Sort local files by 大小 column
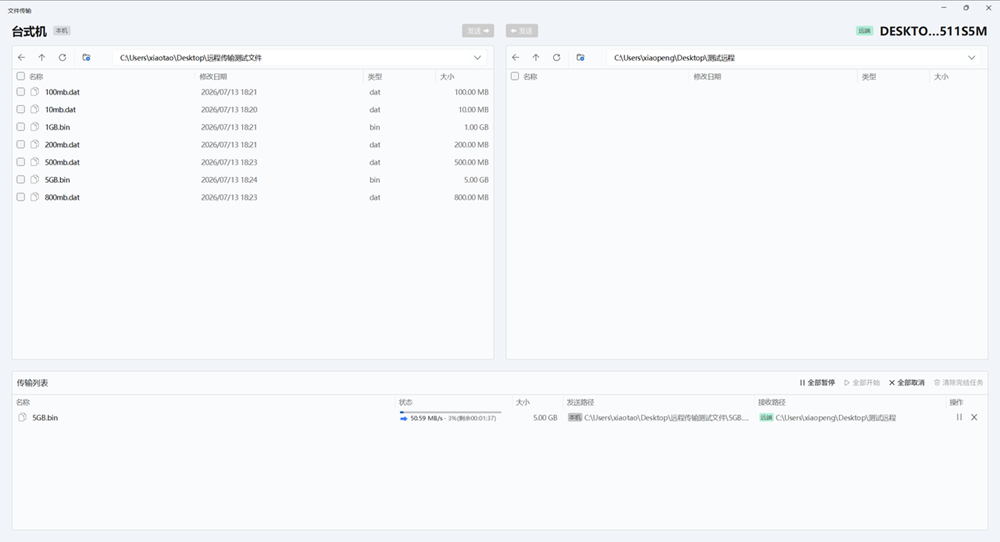The image size is (1000, 542). click(x=447, y=77)
